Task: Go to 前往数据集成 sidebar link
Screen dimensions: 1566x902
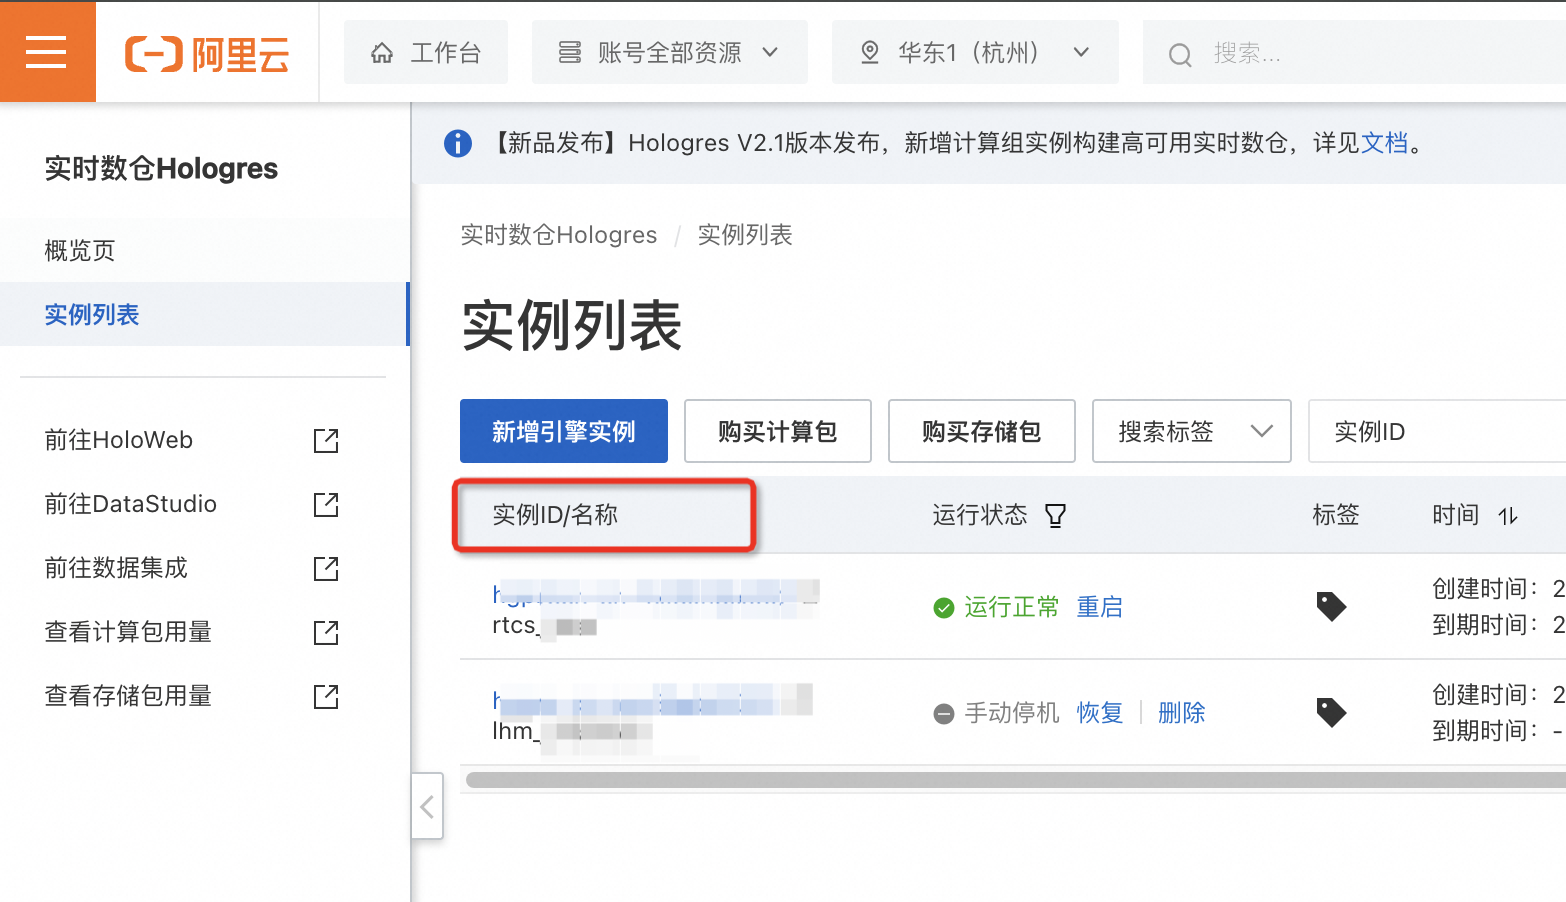Action: click(116, 568)
